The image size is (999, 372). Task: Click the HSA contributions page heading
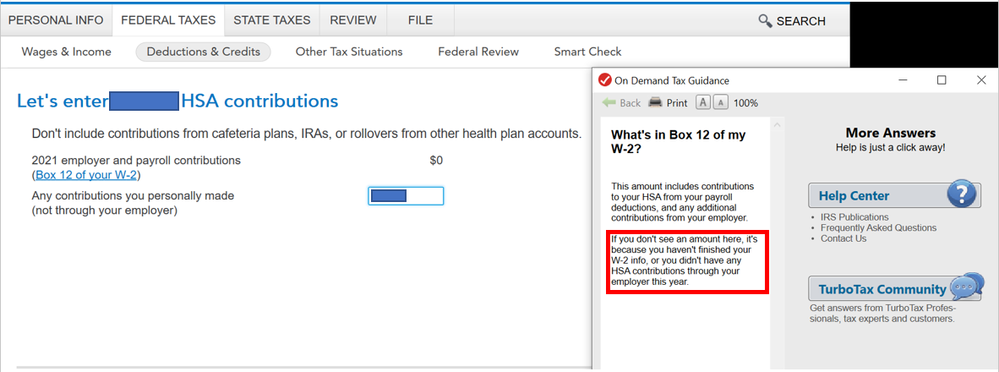pos(177,101)
